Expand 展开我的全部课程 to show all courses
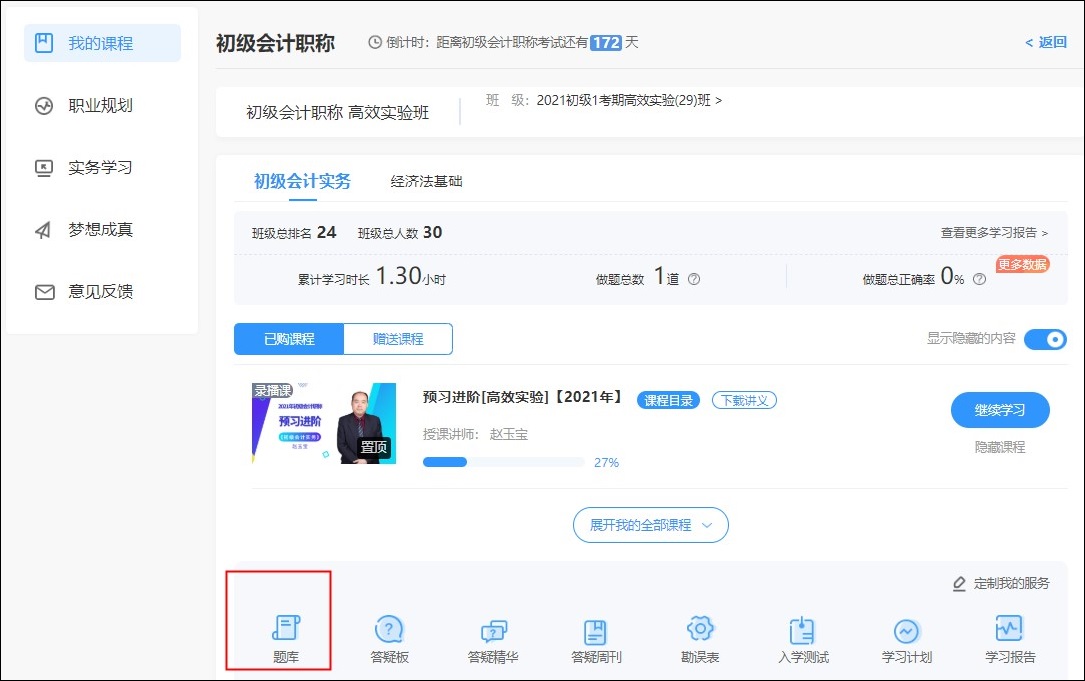This screenshot has width=1085, height=681. (x=650, y=524)
